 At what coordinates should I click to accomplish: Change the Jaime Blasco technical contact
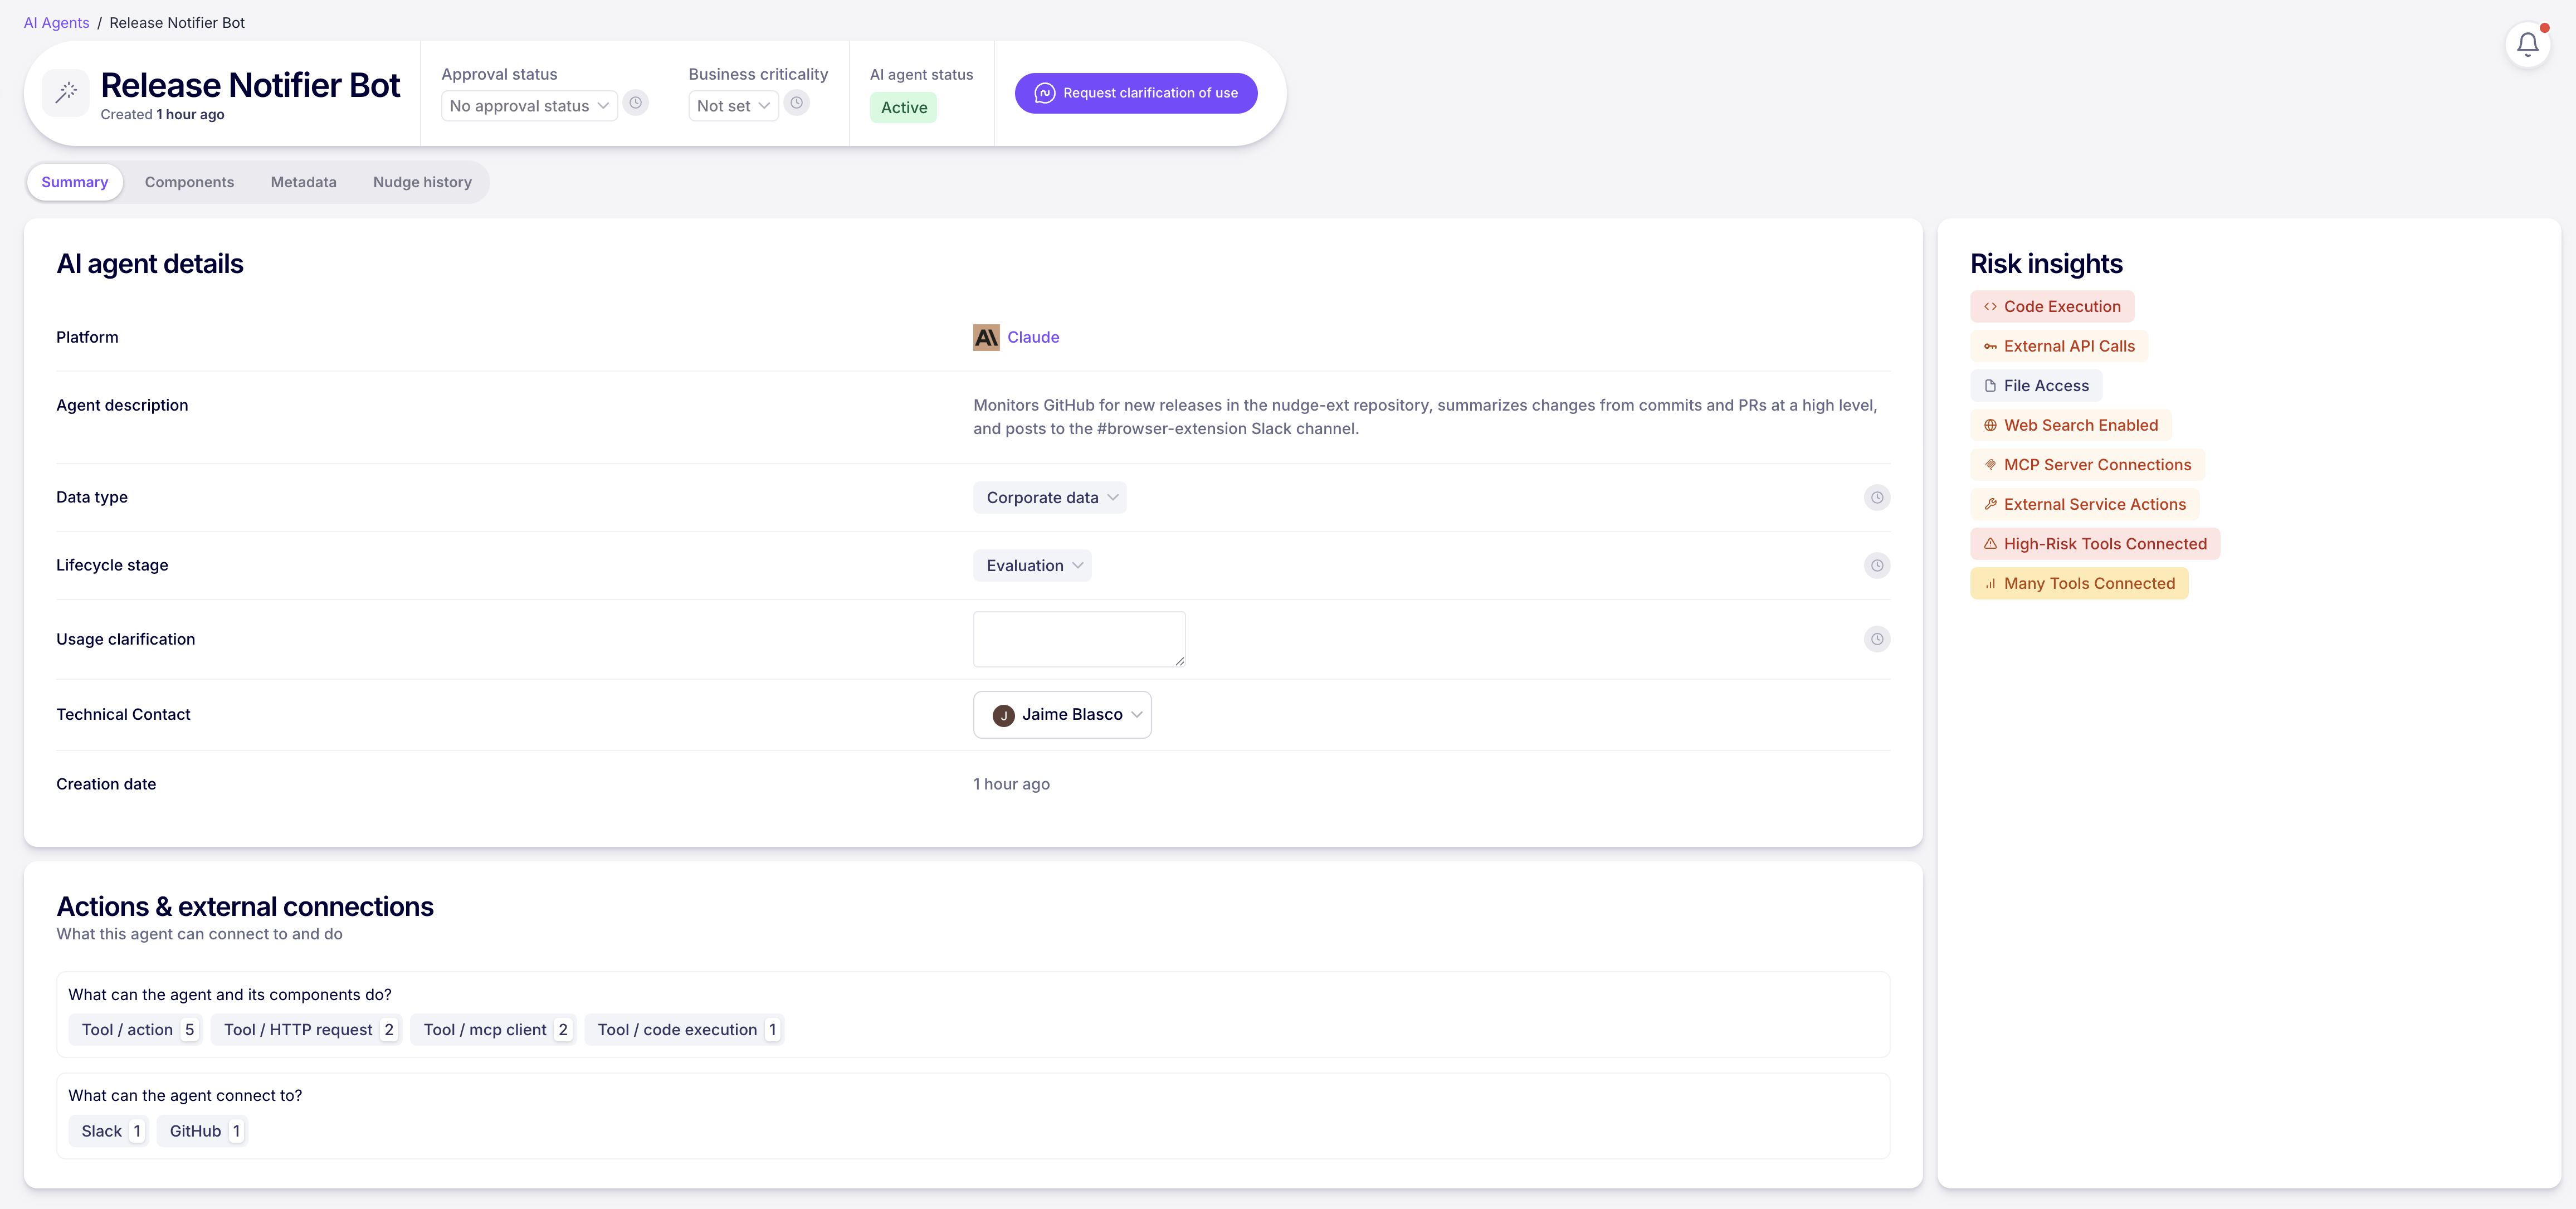[x=1062, y=715]
